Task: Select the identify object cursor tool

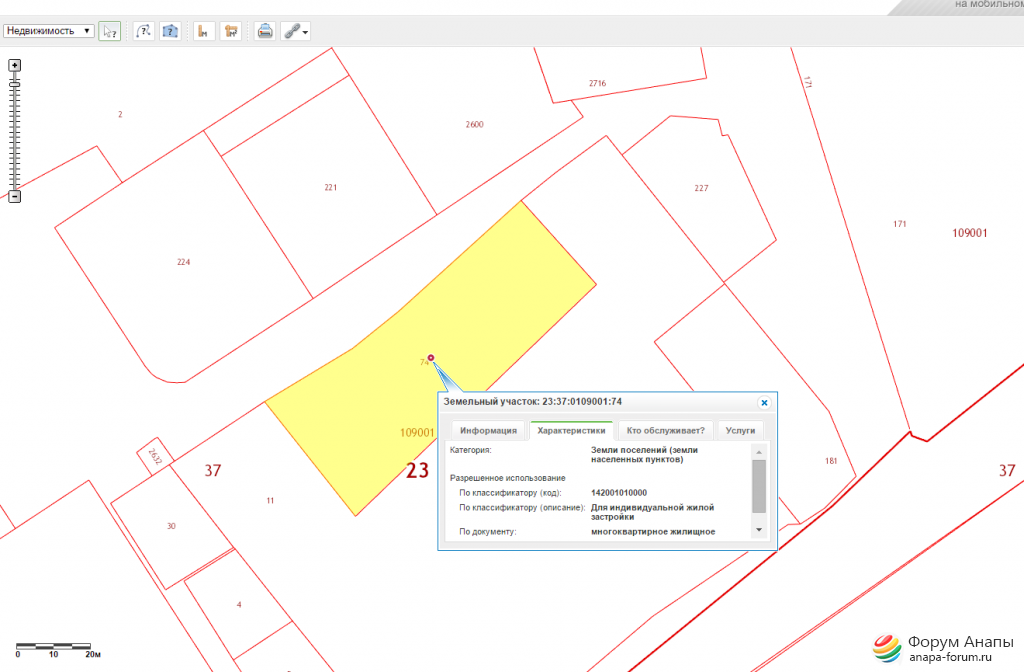Action: [x=109, y=31]
